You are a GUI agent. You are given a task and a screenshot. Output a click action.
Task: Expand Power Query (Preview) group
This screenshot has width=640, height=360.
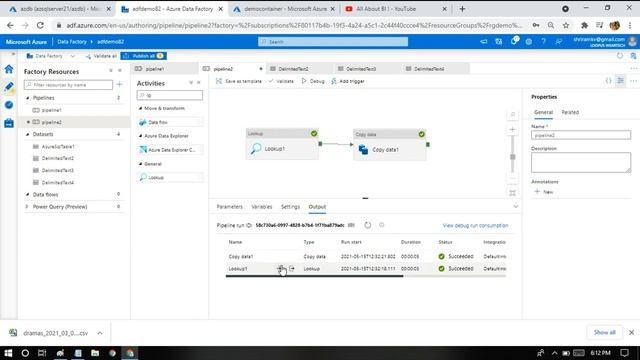[27, 207]
